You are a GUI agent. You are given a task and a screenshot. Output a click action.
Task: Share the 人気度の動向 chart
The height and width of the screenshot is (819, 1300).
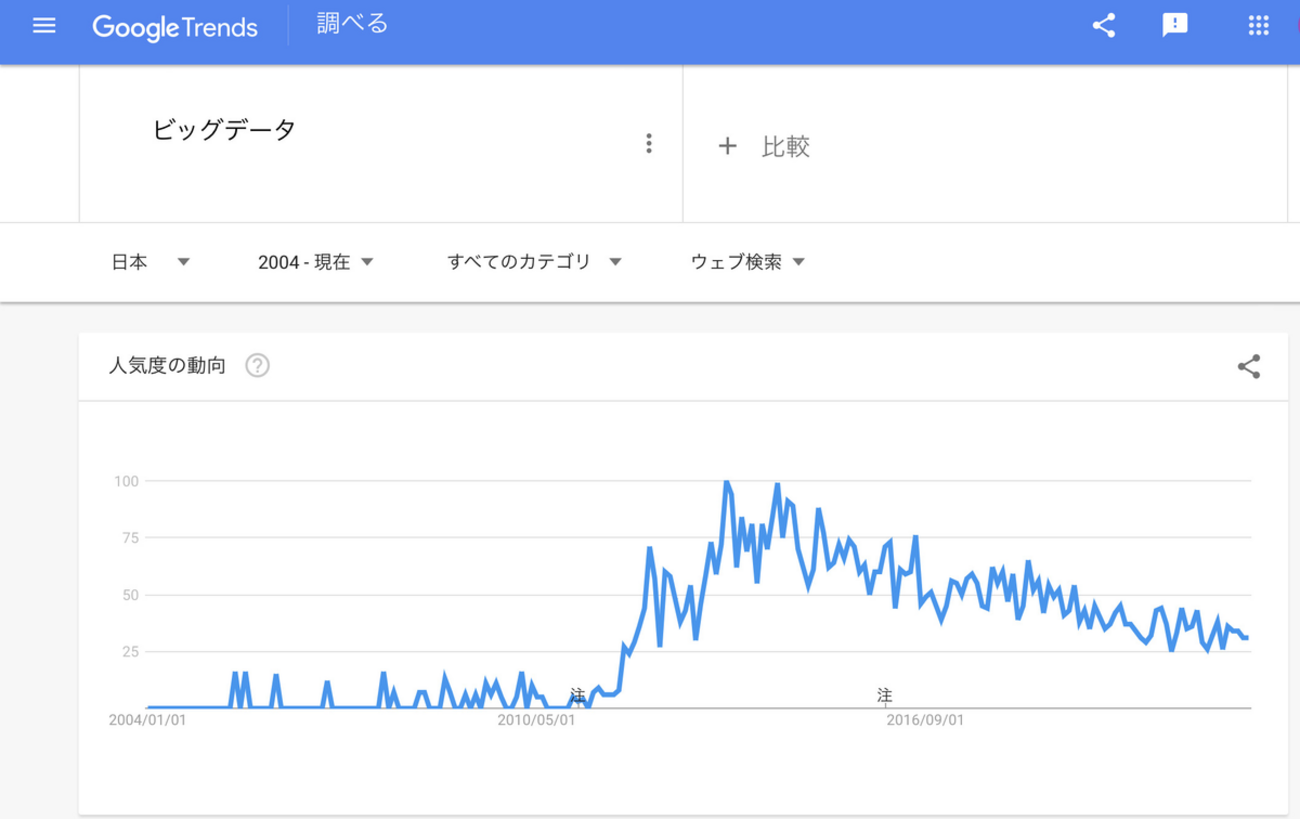click(x=1248, y=367)
